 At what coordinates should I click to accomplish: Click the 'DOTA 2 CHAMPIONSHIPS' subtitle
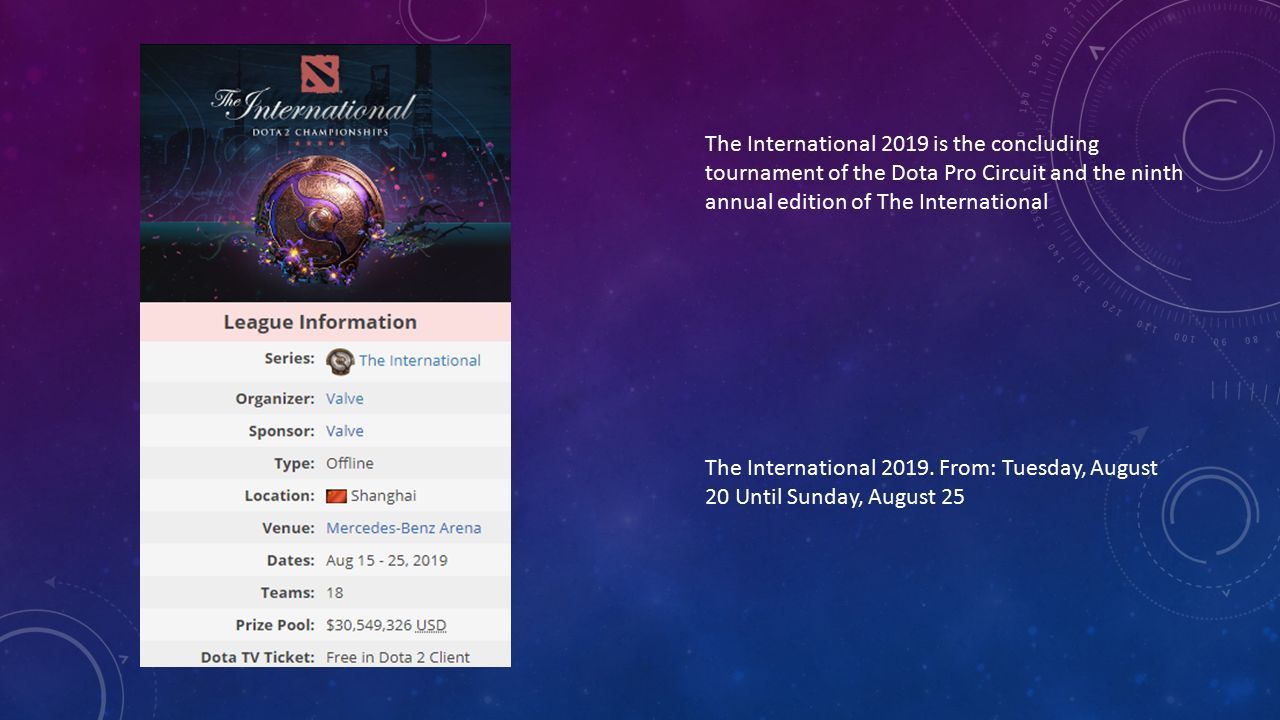[320, 130]
